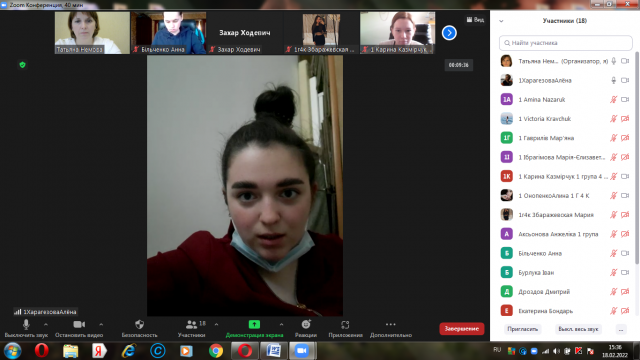Open Internet Explorer in taskbar
The image size is (640, 360).
(x=129, y=351)
